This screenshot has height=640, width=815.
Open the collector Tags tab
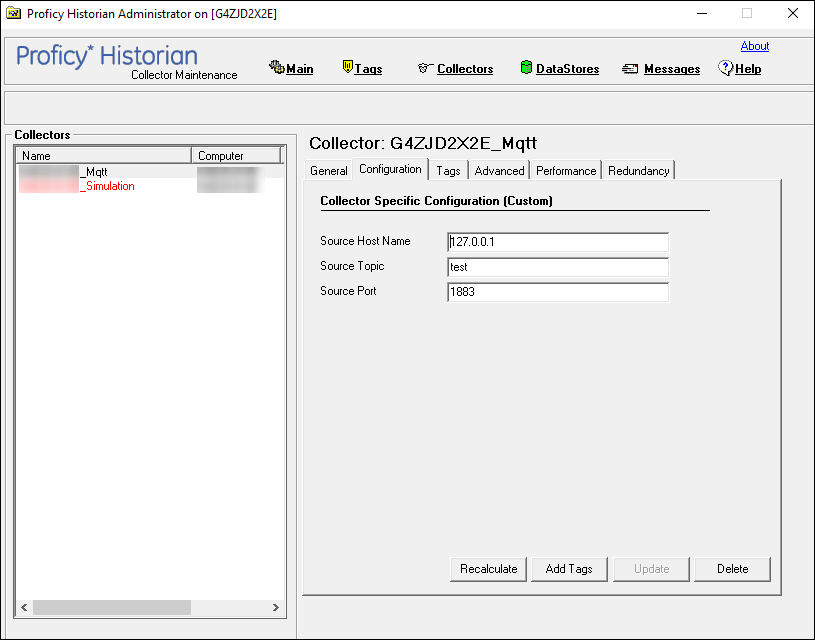pyautogui.click(x=448, y=171)
